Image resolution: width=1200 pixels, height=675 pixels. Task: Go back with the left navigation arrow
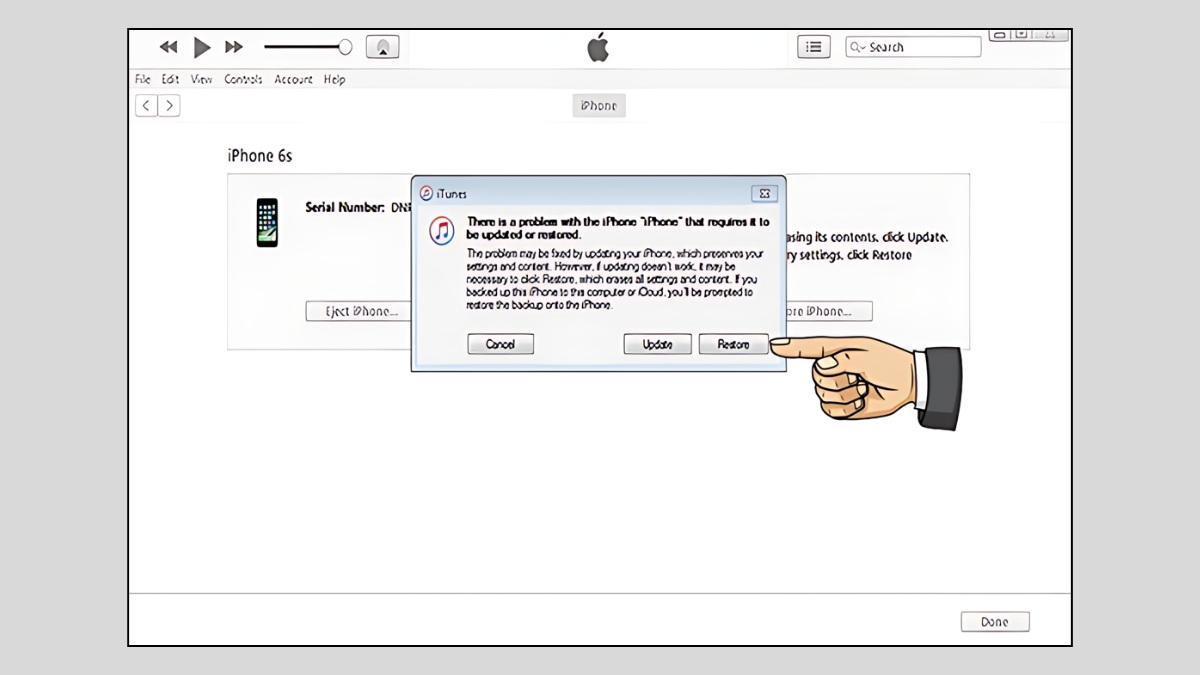(147, 105)
